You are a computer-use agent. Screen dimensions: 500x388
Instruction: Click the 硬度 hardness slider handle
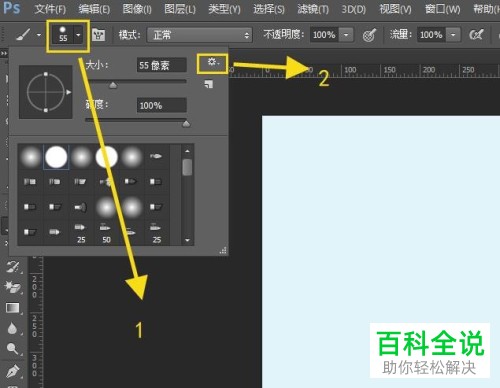click(186, 124)
